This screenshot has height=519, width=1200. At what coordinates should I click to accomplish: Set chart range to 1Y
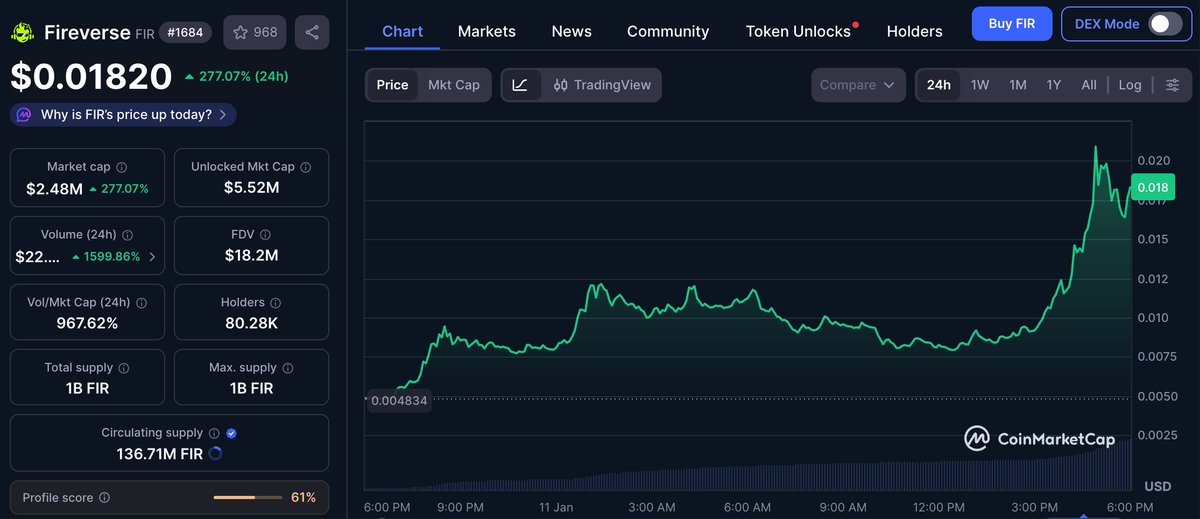[1054, 85]
